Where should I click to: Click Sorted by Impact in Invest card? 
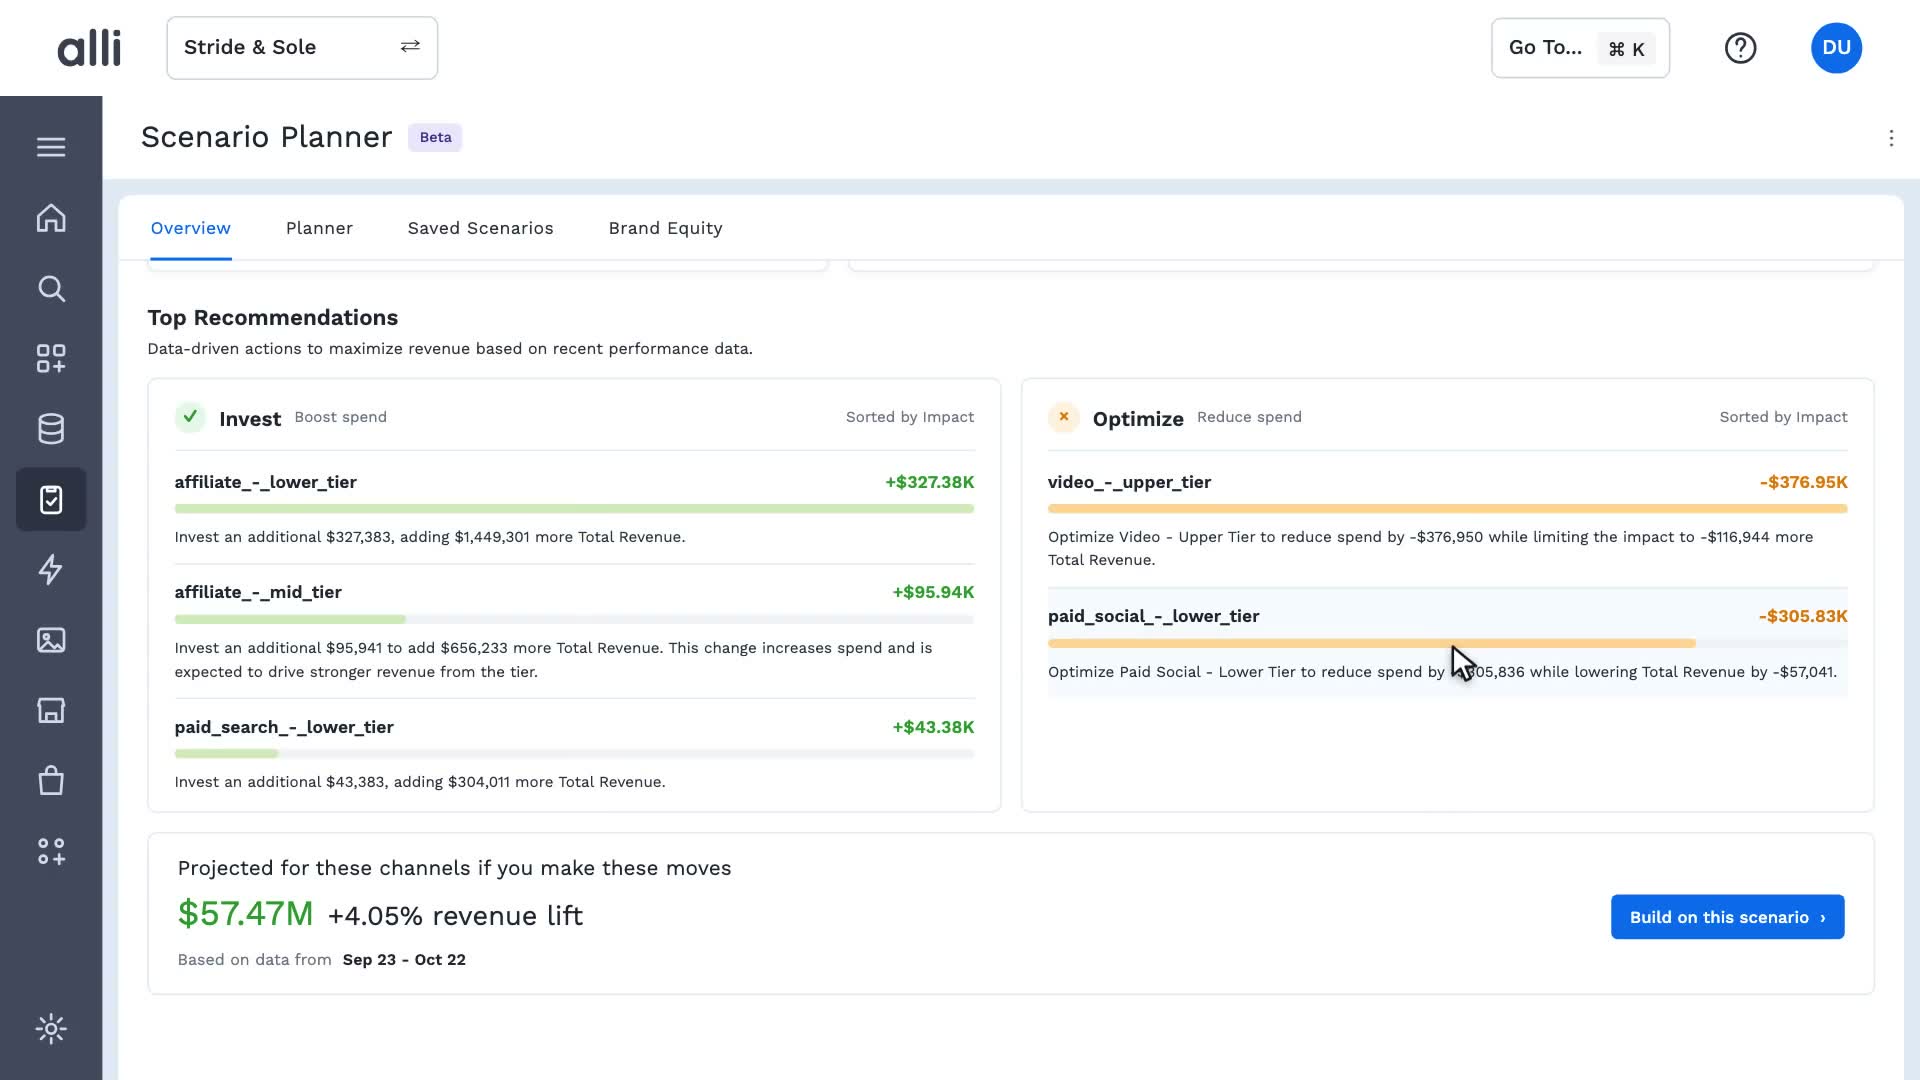point(910,417)
